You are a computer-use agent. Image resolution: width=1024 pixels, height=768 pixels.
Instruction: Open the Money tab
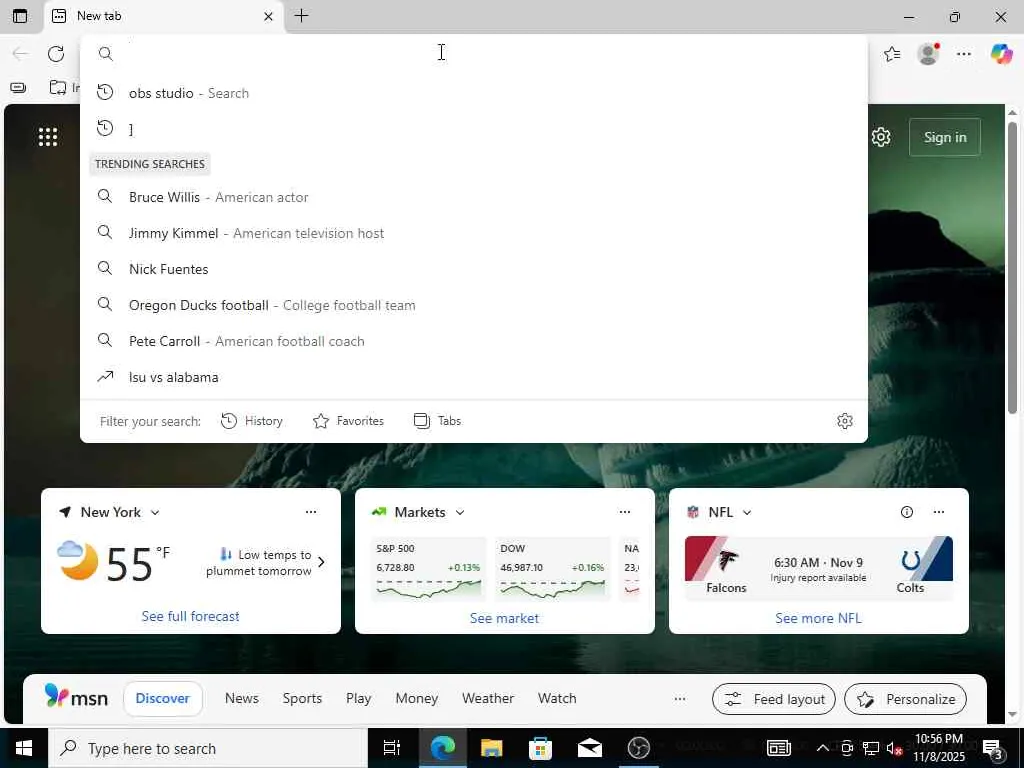[417, 698]
